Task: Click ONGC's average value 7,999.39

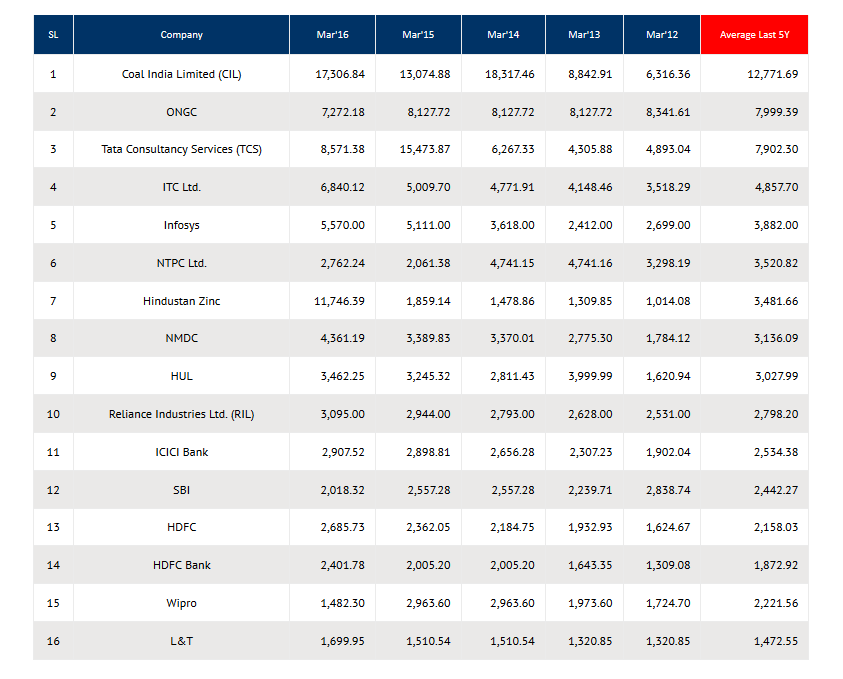Action: pos(776,112)
